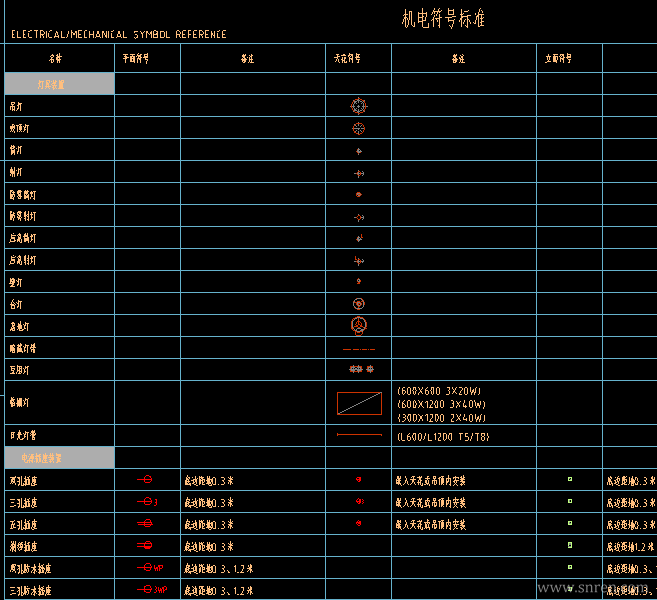657x600 pixels.
Task: Select the 平面符号 column header
Action: 136,58
